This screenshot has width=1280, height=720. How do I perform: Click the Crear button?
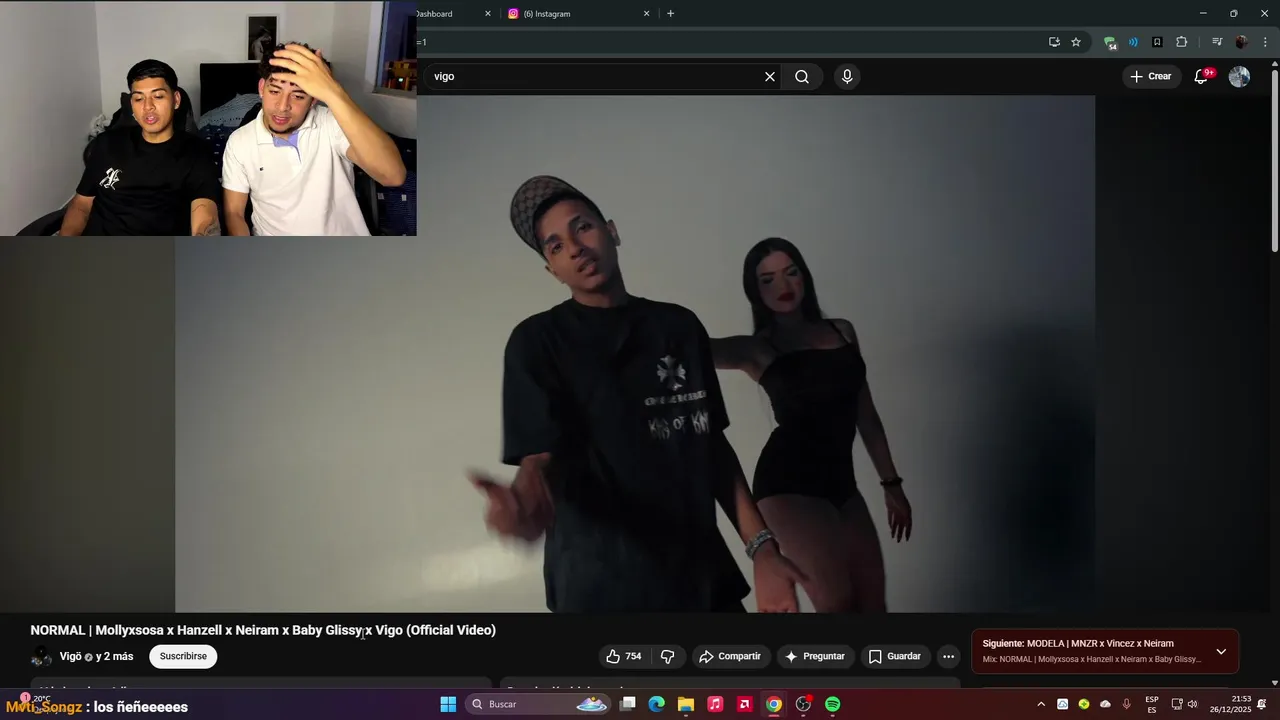pyautogui.click(x=1150, y=76)
